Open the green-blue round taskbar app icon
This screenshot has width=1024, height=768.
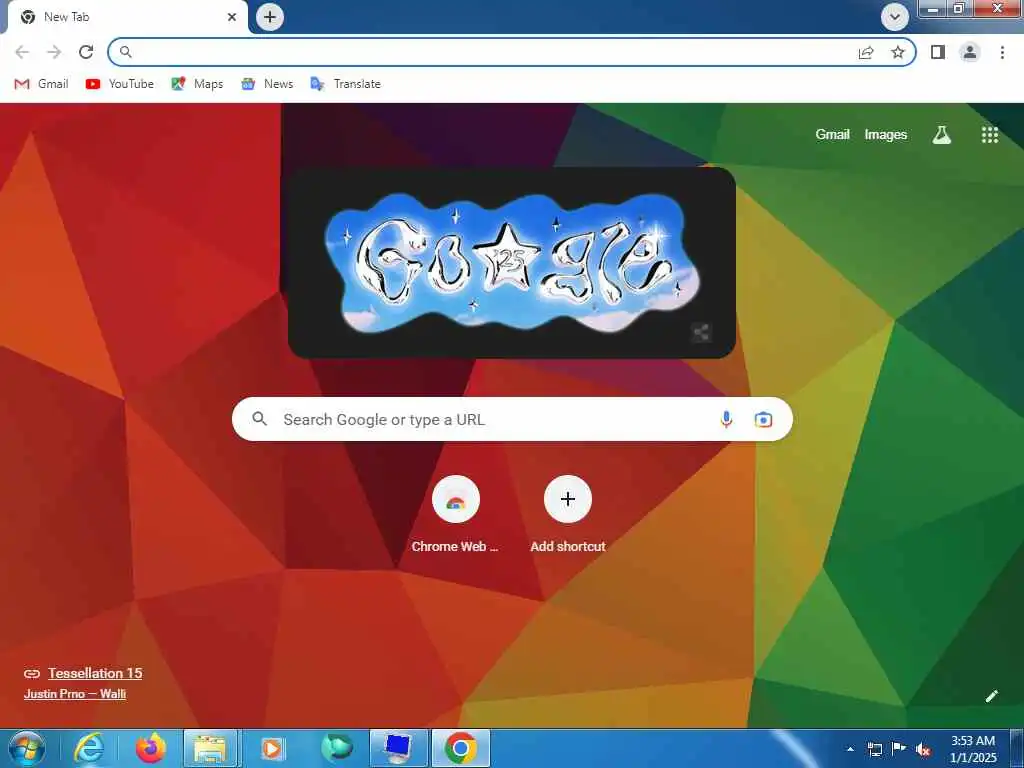coord(337,748)
